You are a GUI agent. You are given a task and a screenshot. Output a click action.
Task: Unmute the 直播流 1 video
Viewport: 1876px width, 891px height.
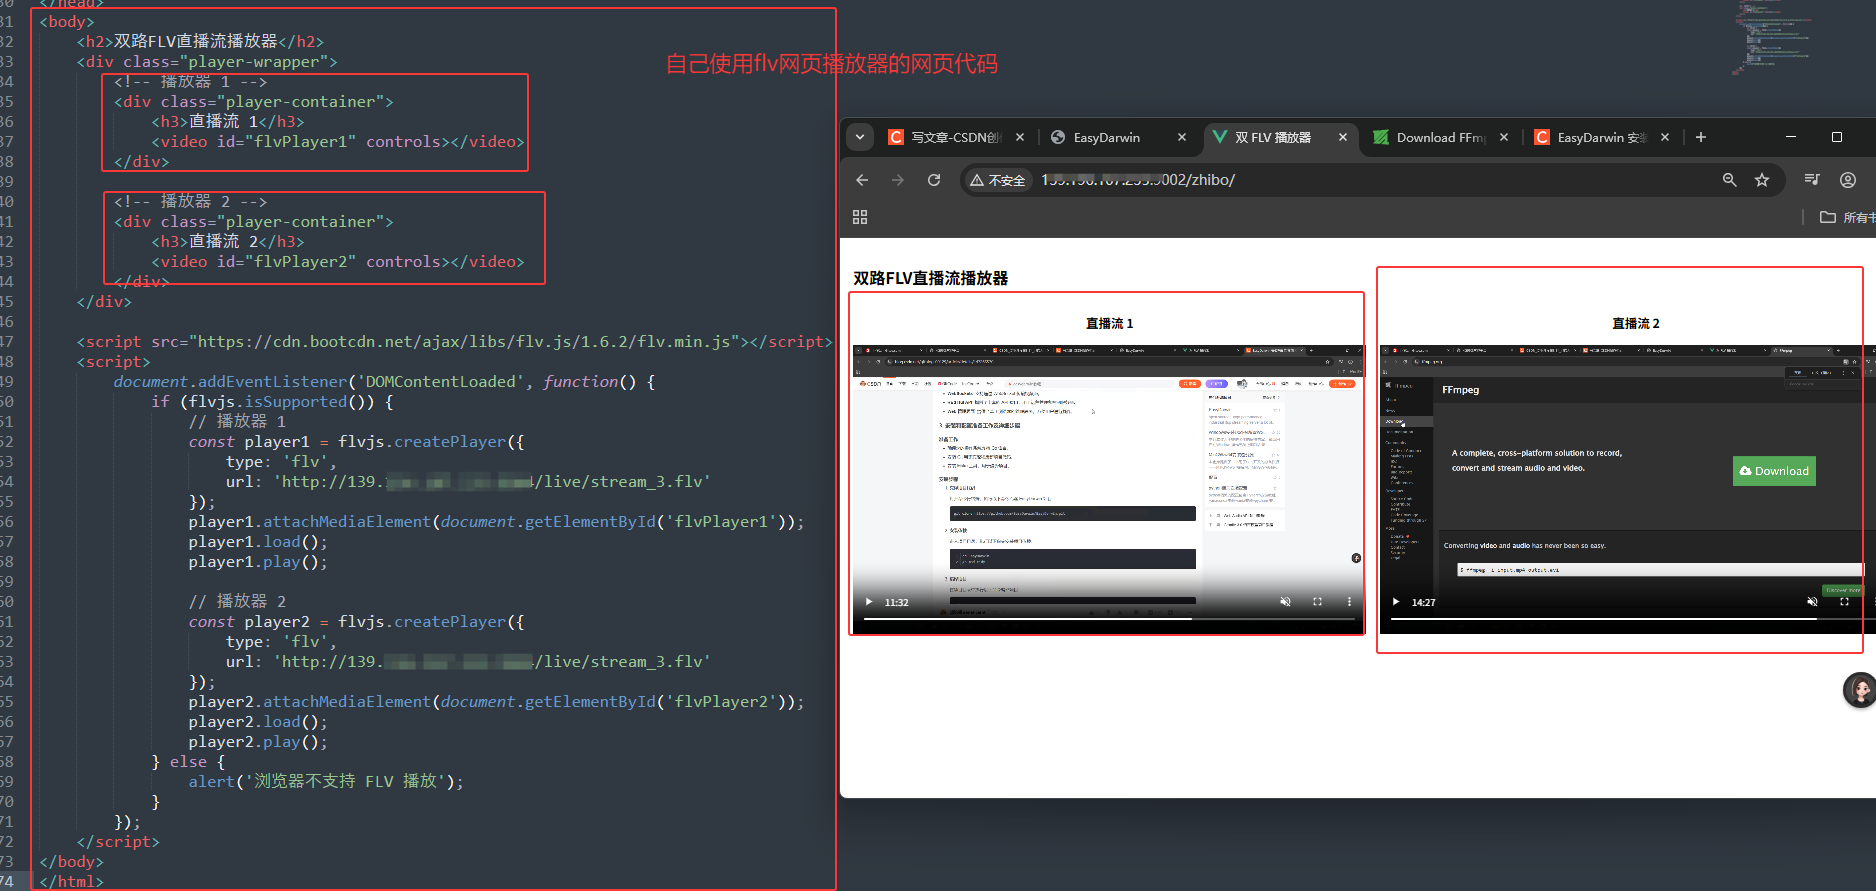coord(1286,602)
